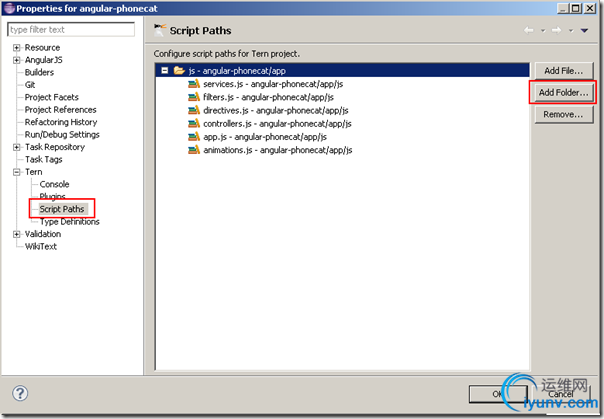Image resolution: width=604 pixels, height=419 pixels.
Task: Open the view menu triangle
Action: [x=584, y=30]
